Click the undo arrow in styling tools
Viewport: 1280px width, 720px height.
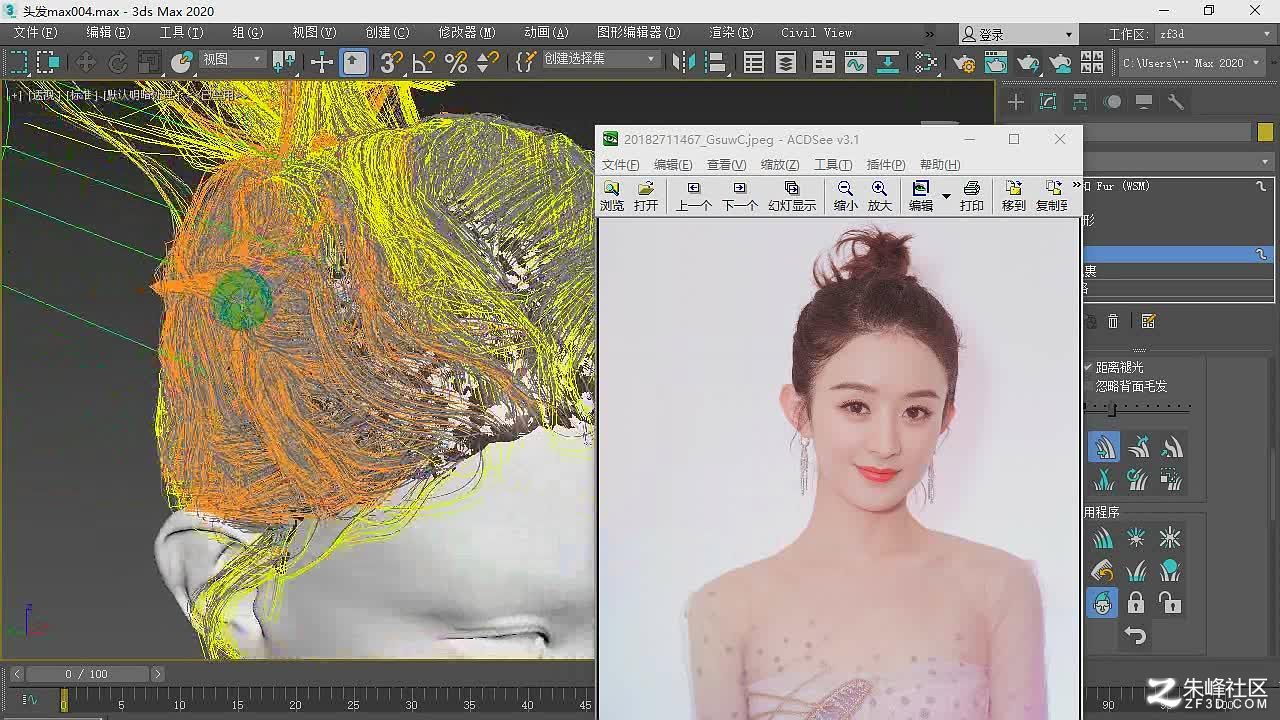pyautogui.click(x=1136, y=635)
